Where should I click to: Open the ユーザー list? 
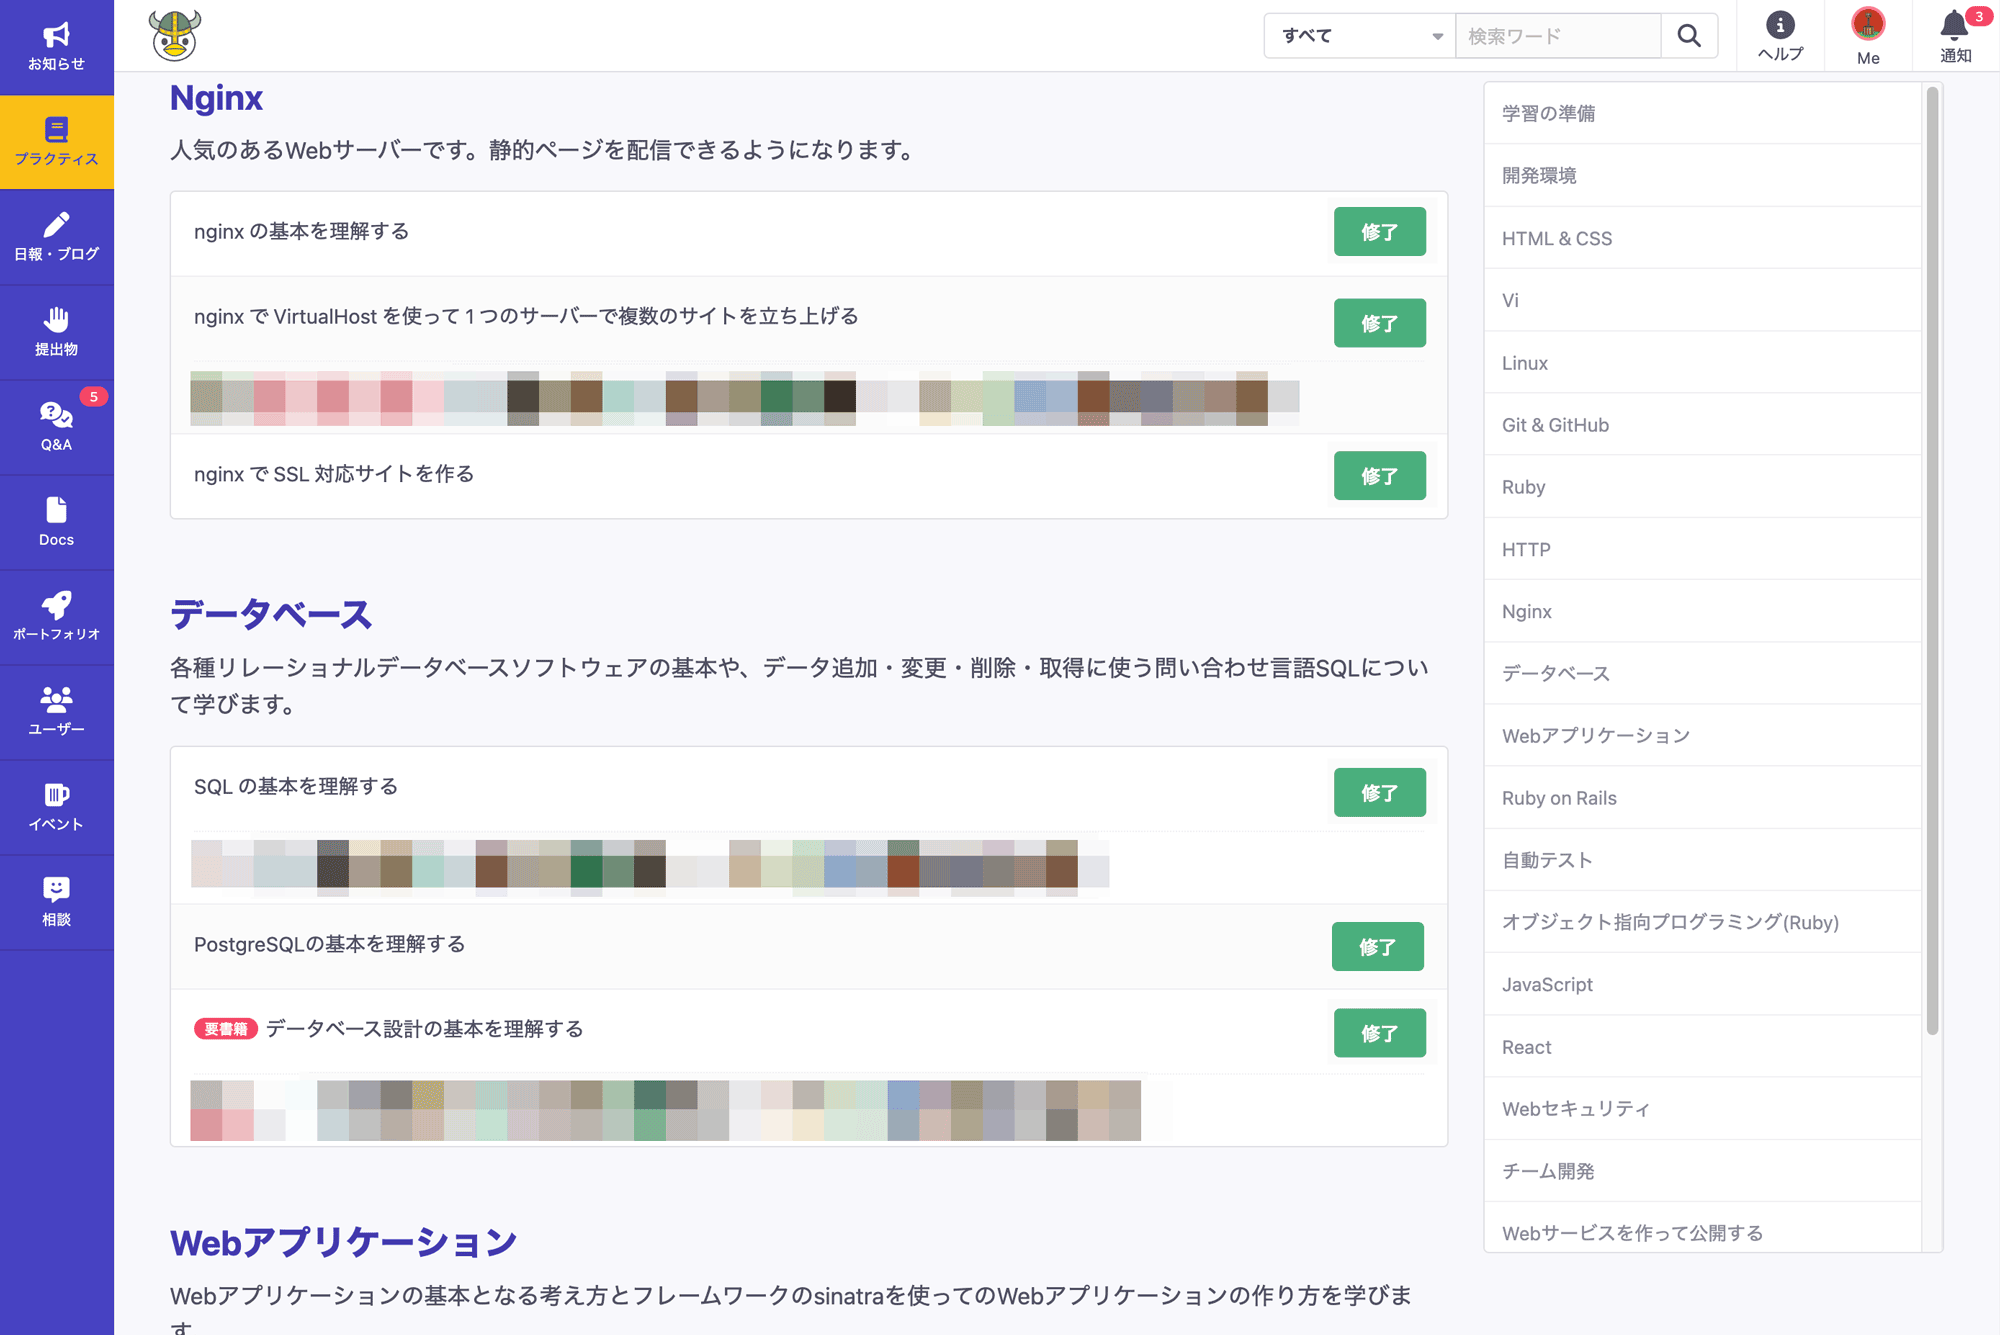pos(56,711)
